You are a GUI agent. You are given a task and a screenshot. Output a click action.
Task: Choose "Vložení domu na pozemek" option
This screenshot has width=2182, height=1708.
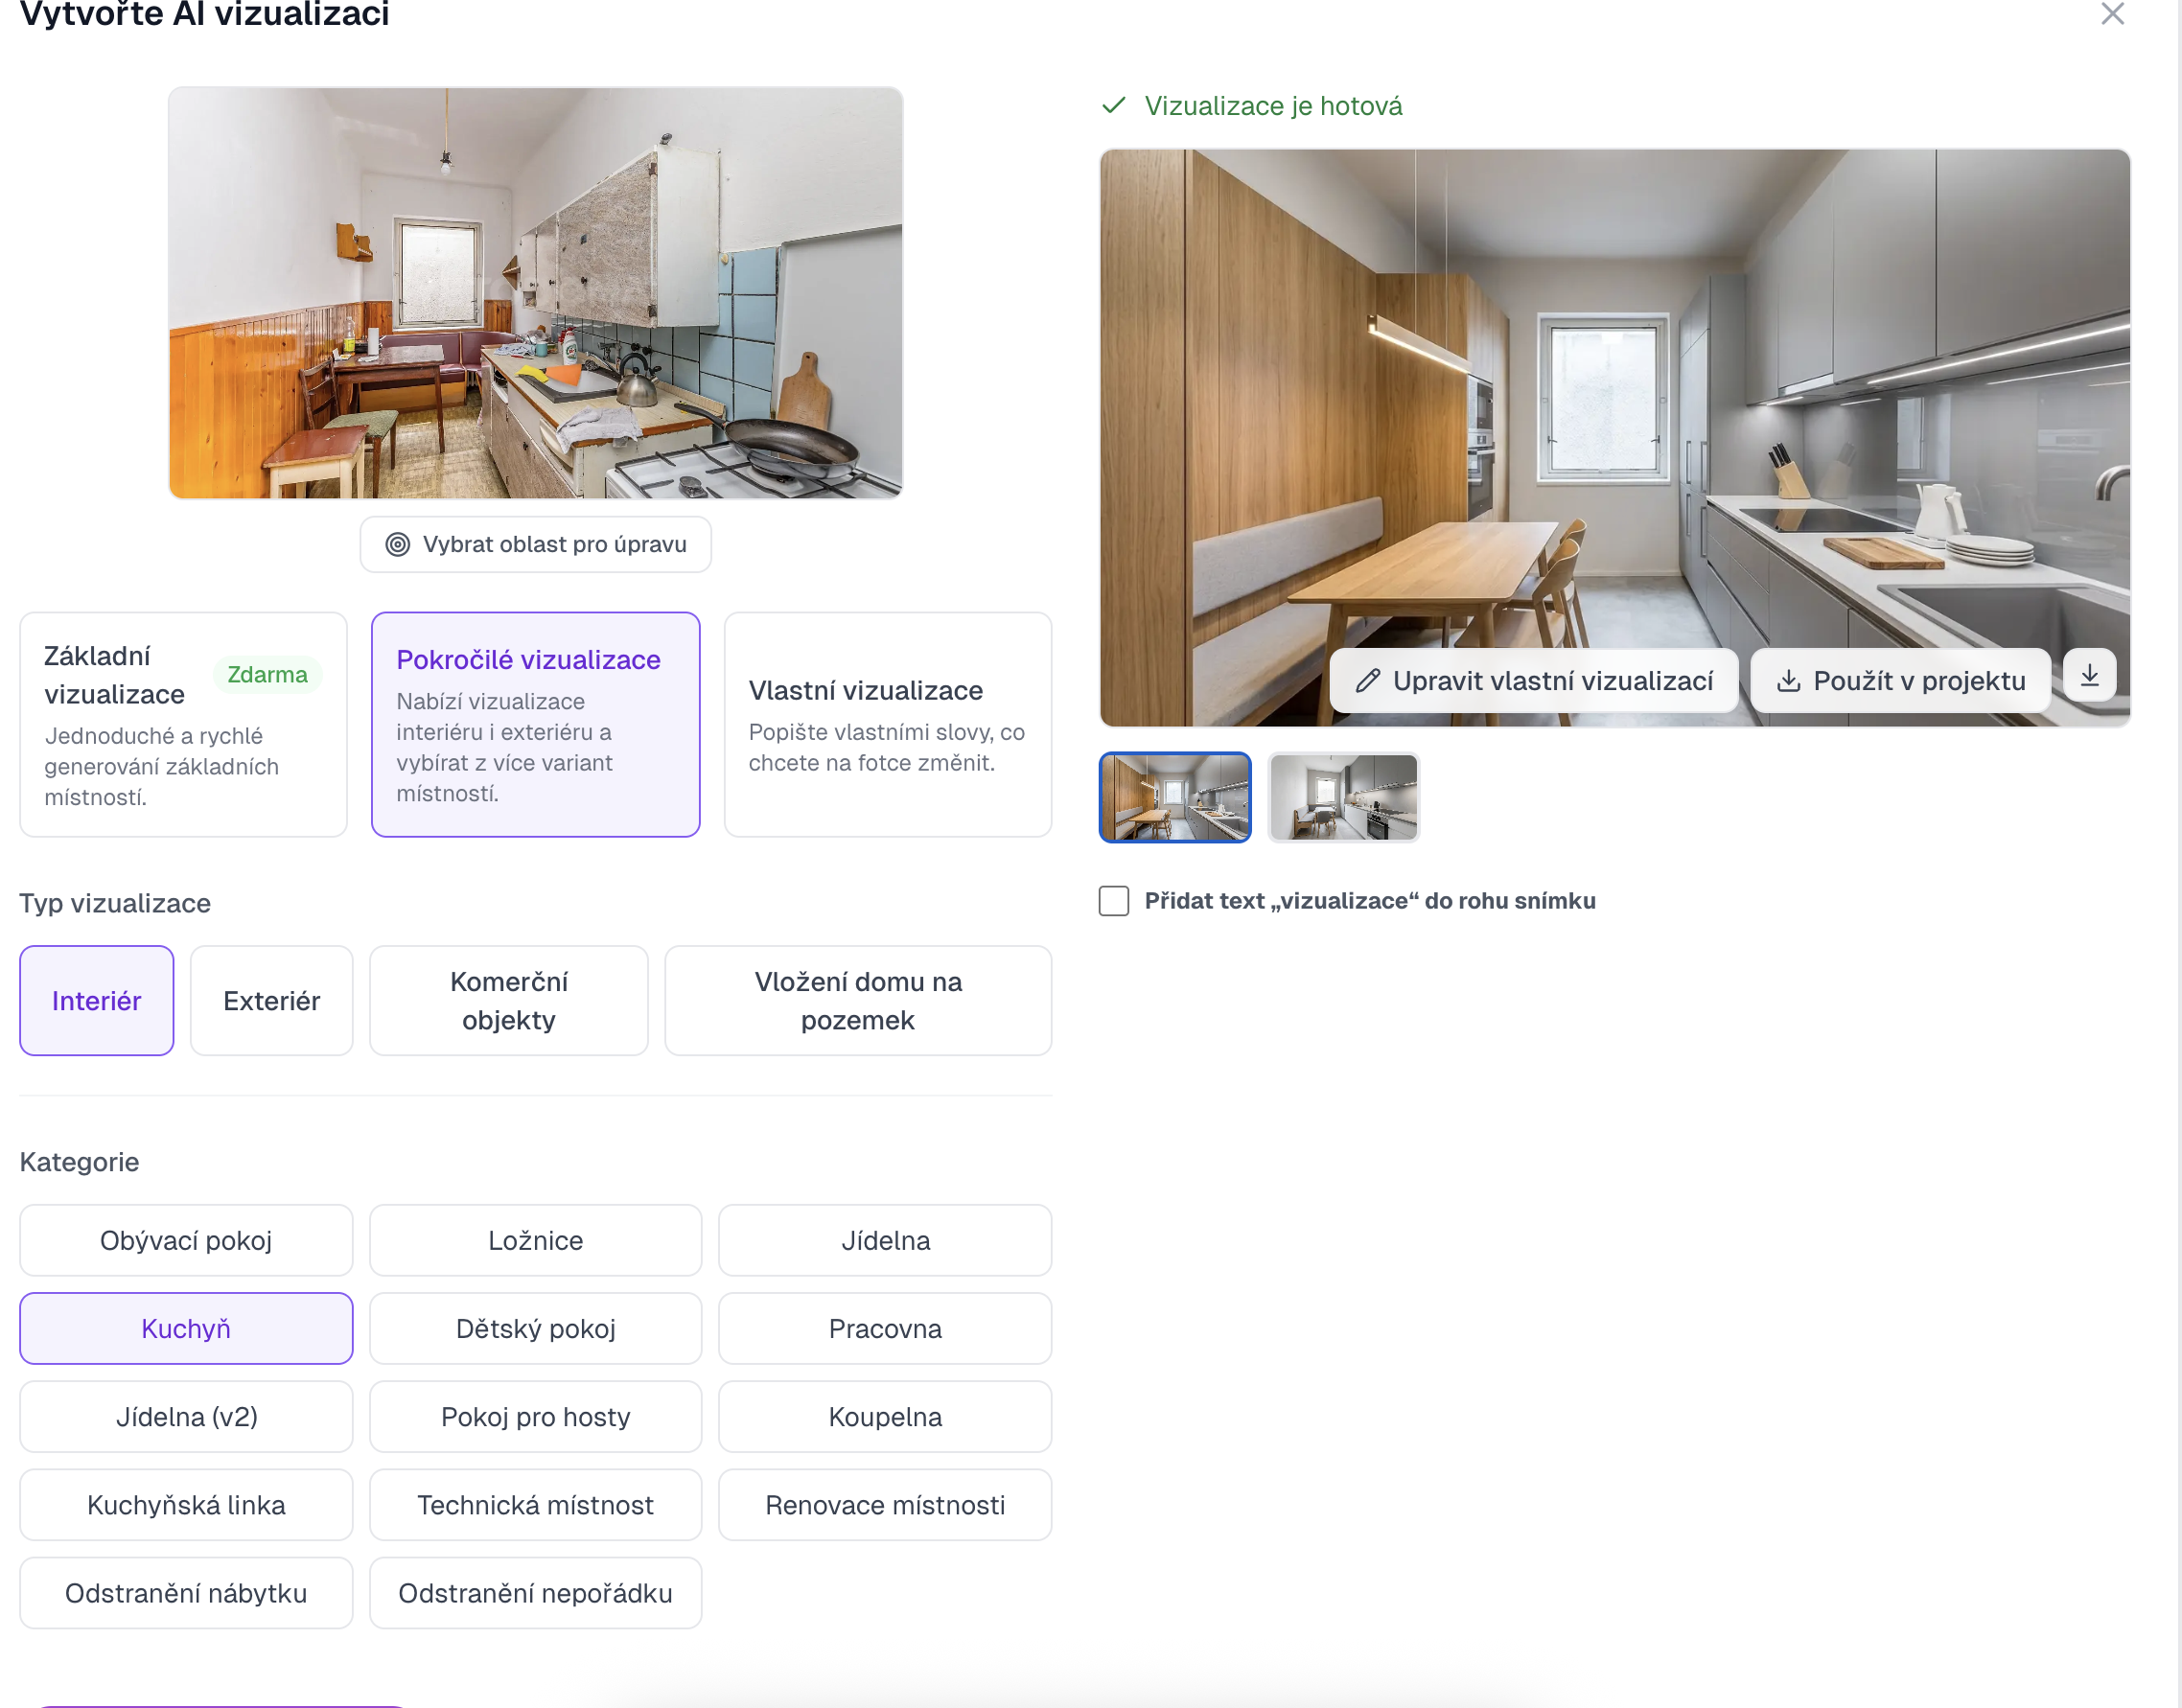pyautogui.click(x=857, y=1000)
